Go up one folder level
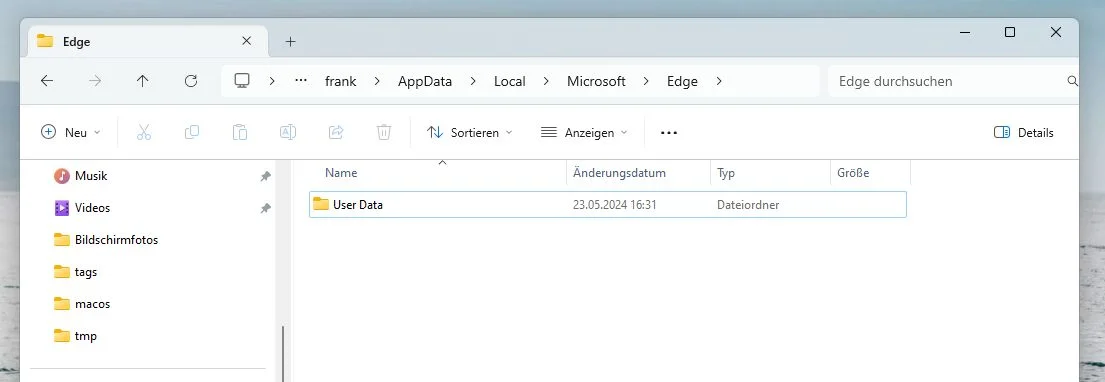 pos(142,81)
